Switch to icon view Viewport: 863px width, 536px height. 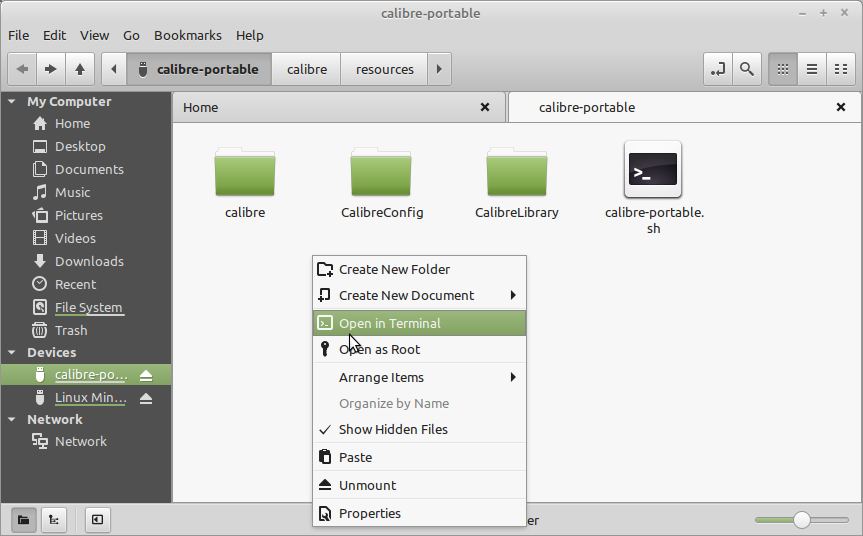pos(783,69)
